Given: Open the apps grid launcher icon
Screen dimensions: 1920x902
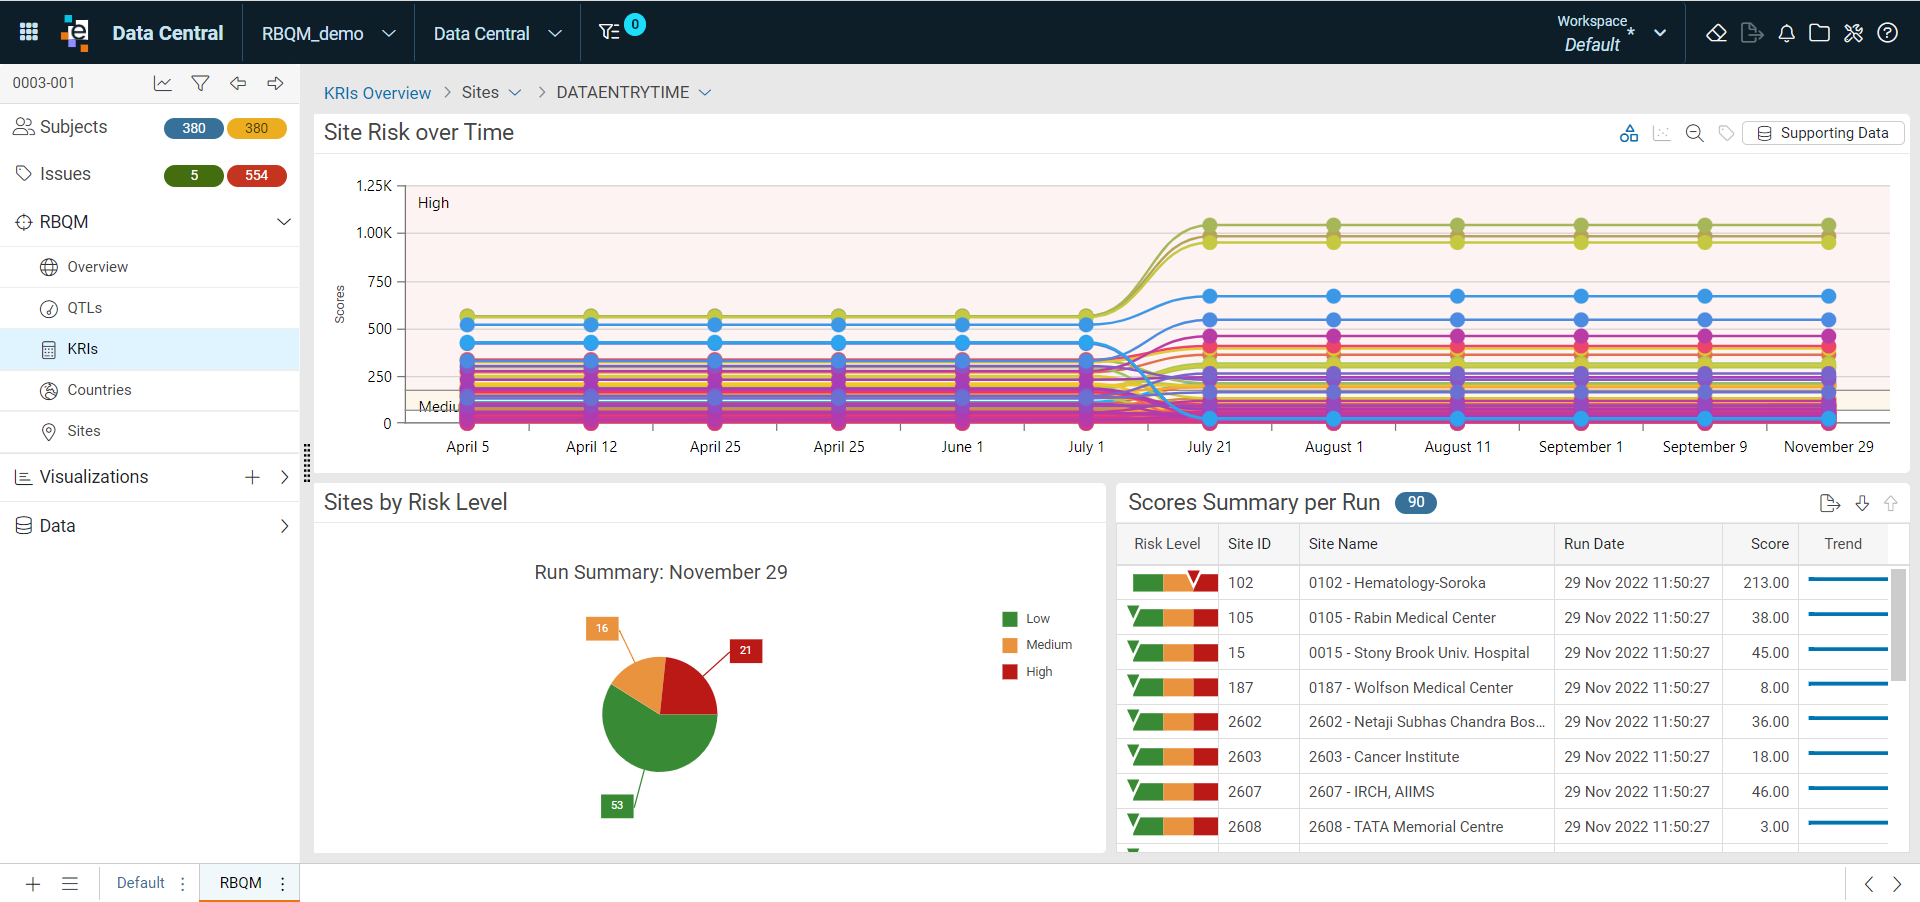Looking at the screenshot, I should [x=29, y=32].
